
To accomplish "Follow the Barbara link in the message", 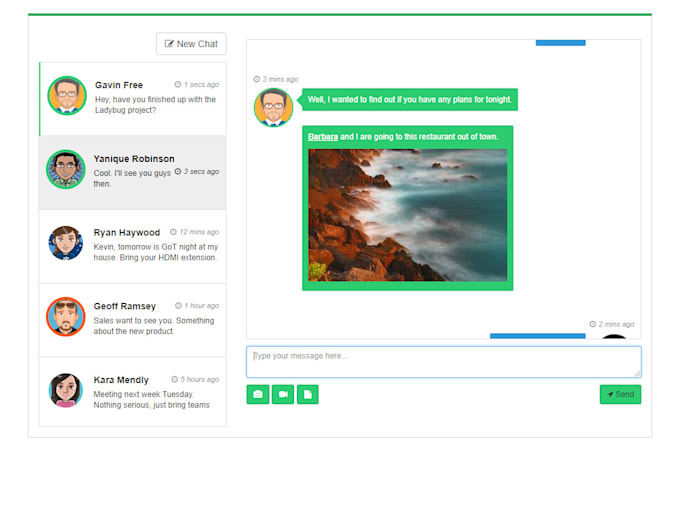I will coord(323,137).
